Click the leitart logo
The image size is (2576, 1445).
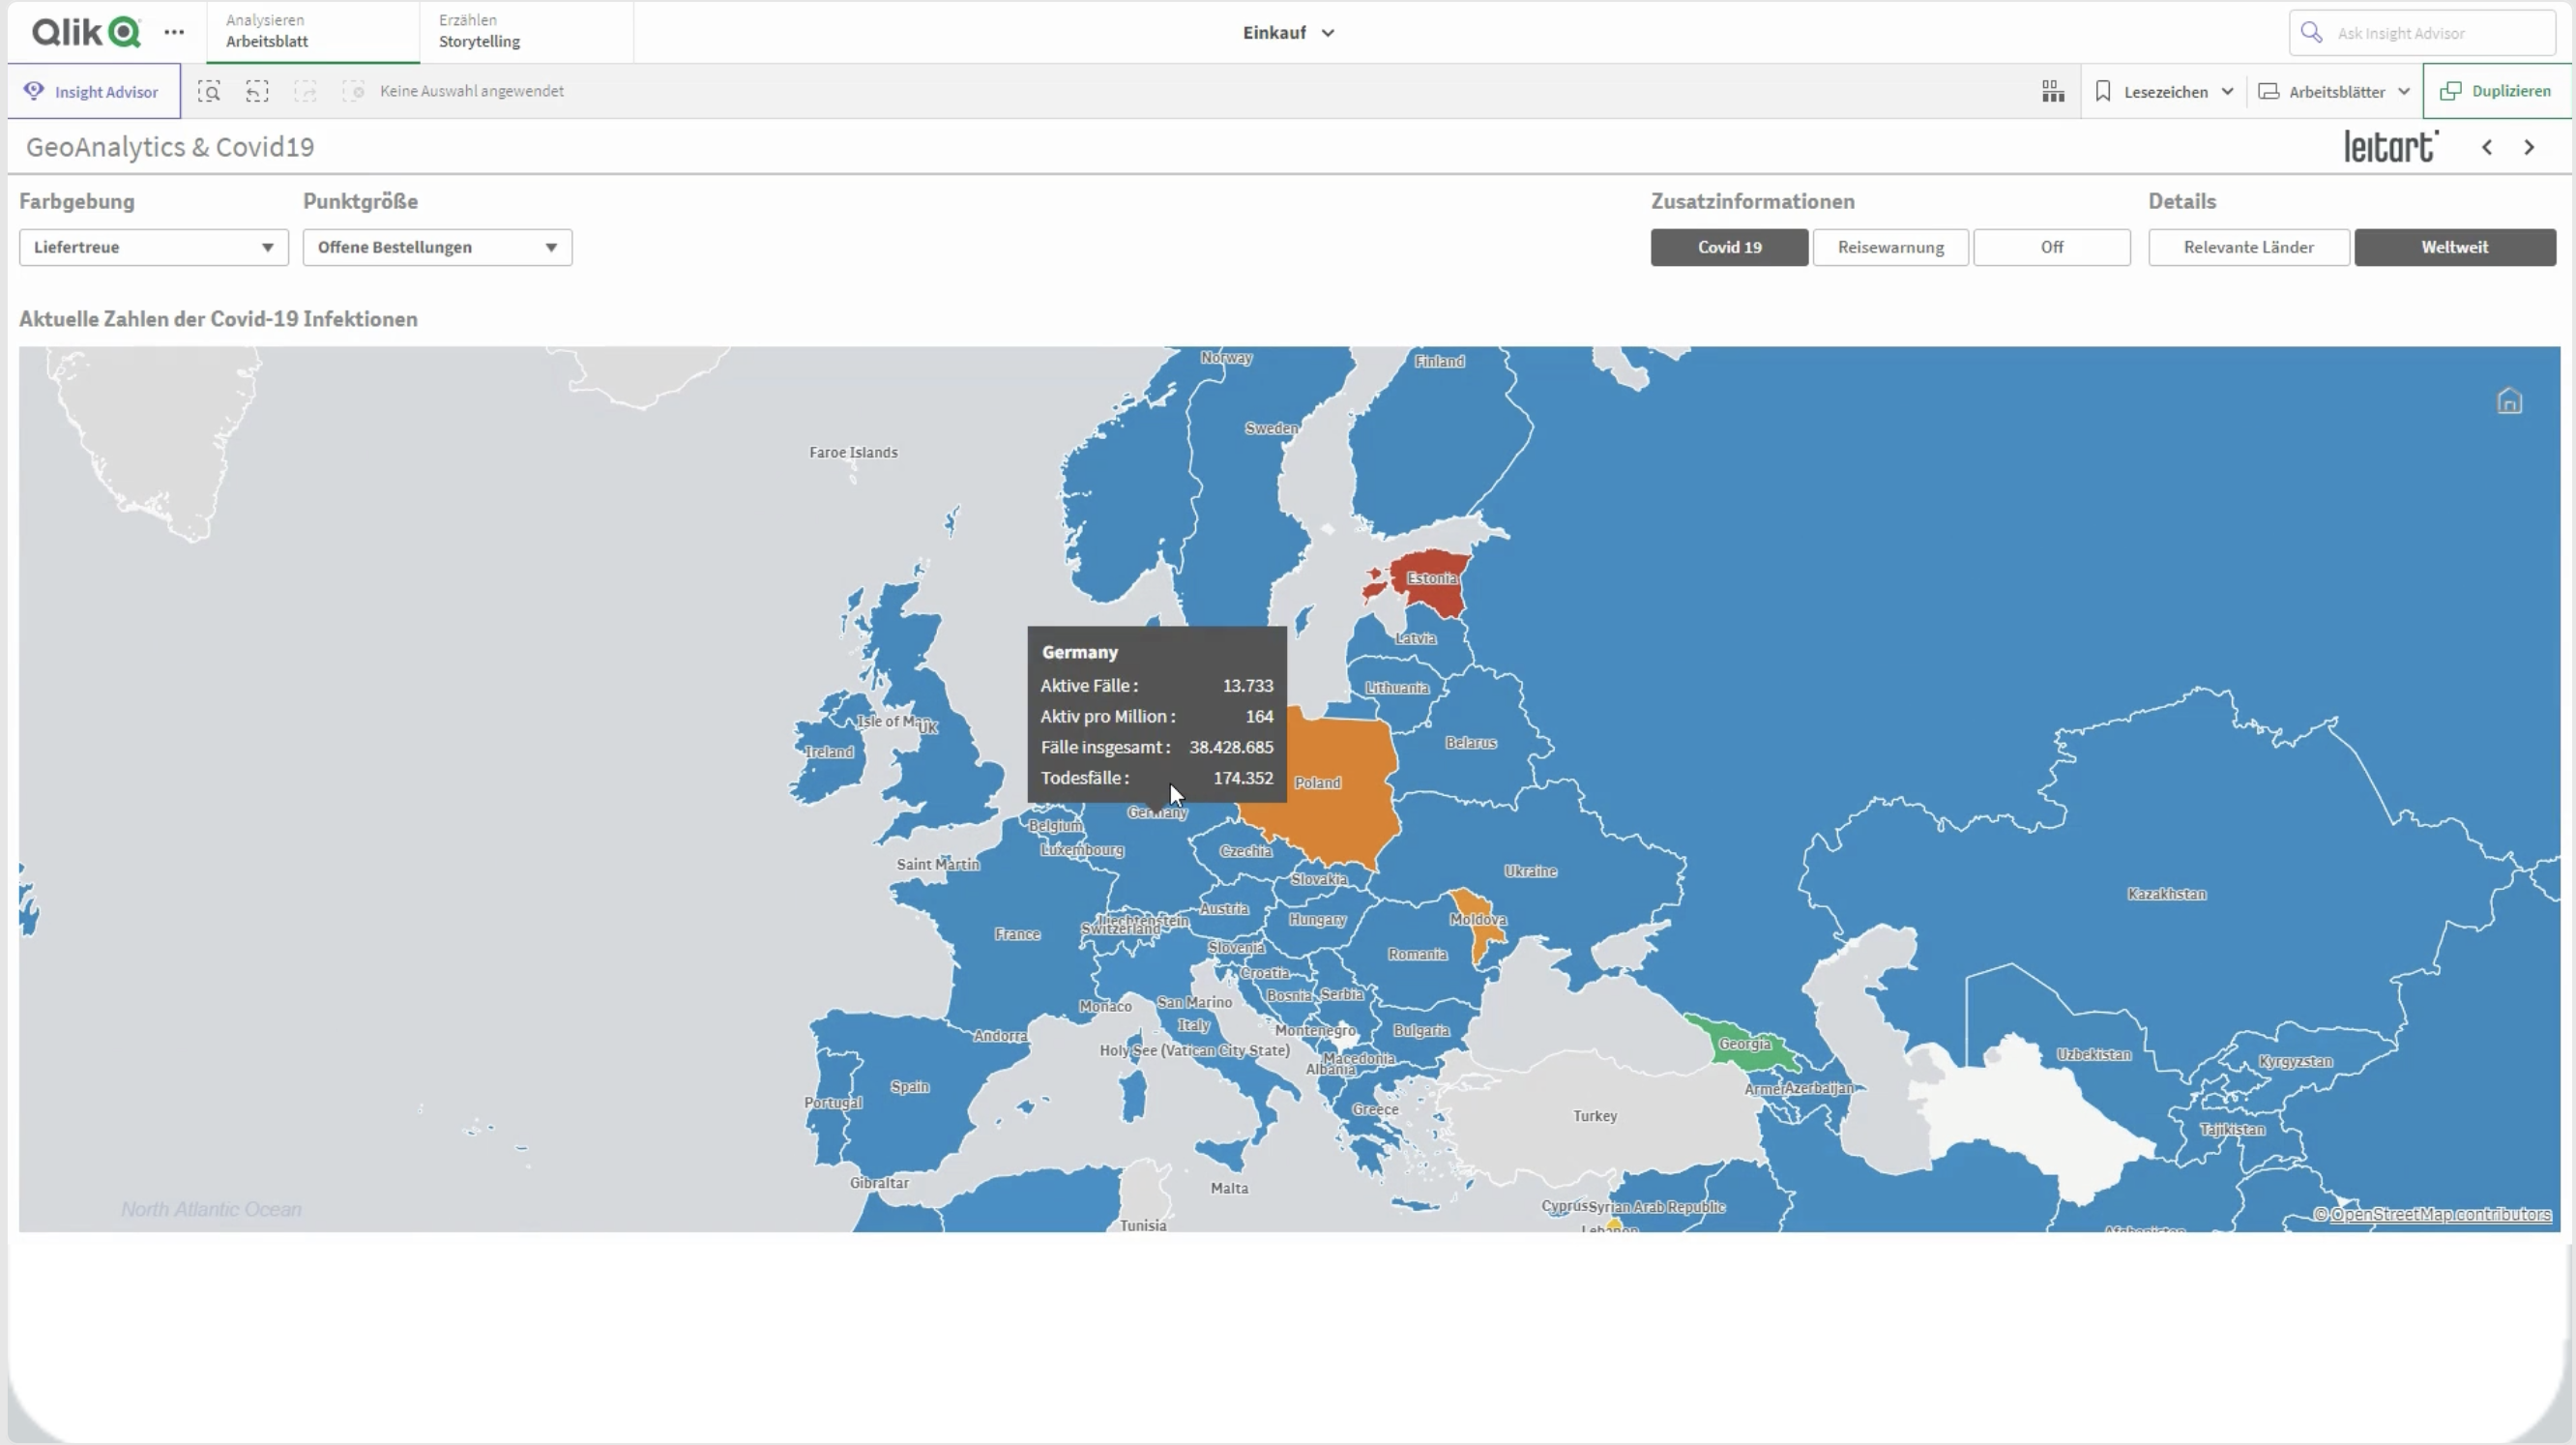[2392, 146]
